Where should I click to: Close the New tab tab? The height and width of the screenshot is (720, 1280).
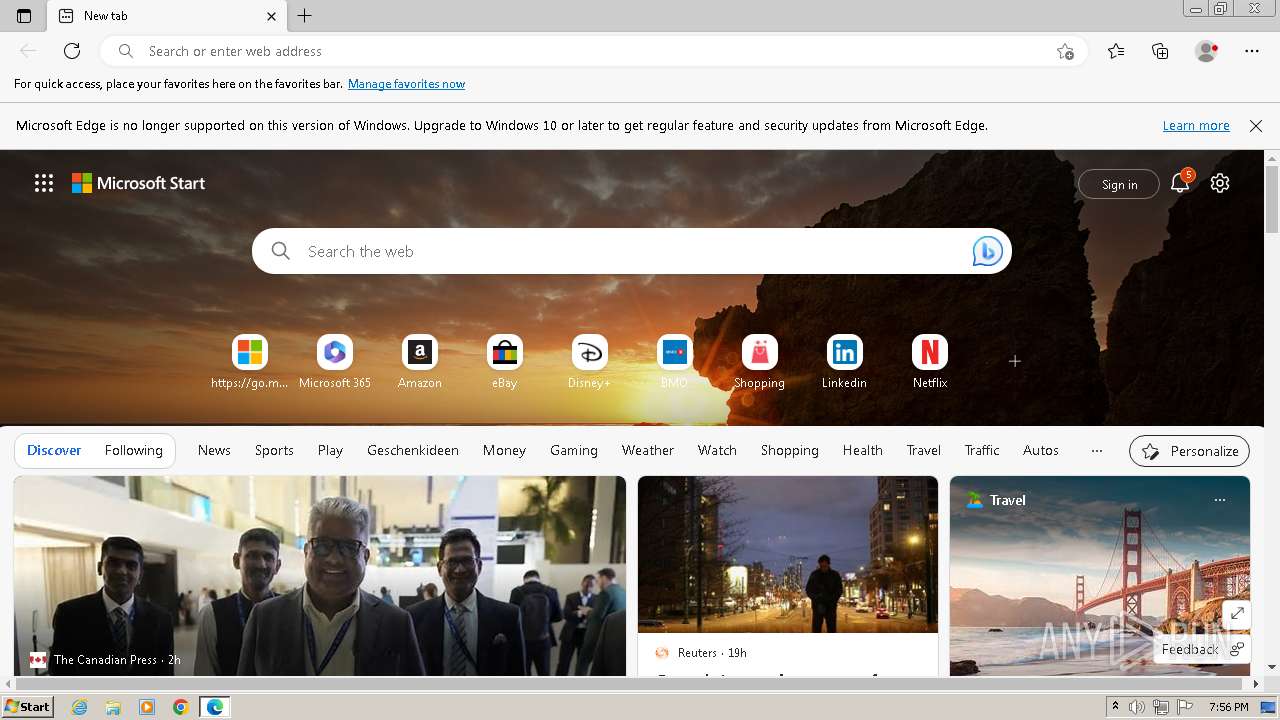(x=271, y=16)
